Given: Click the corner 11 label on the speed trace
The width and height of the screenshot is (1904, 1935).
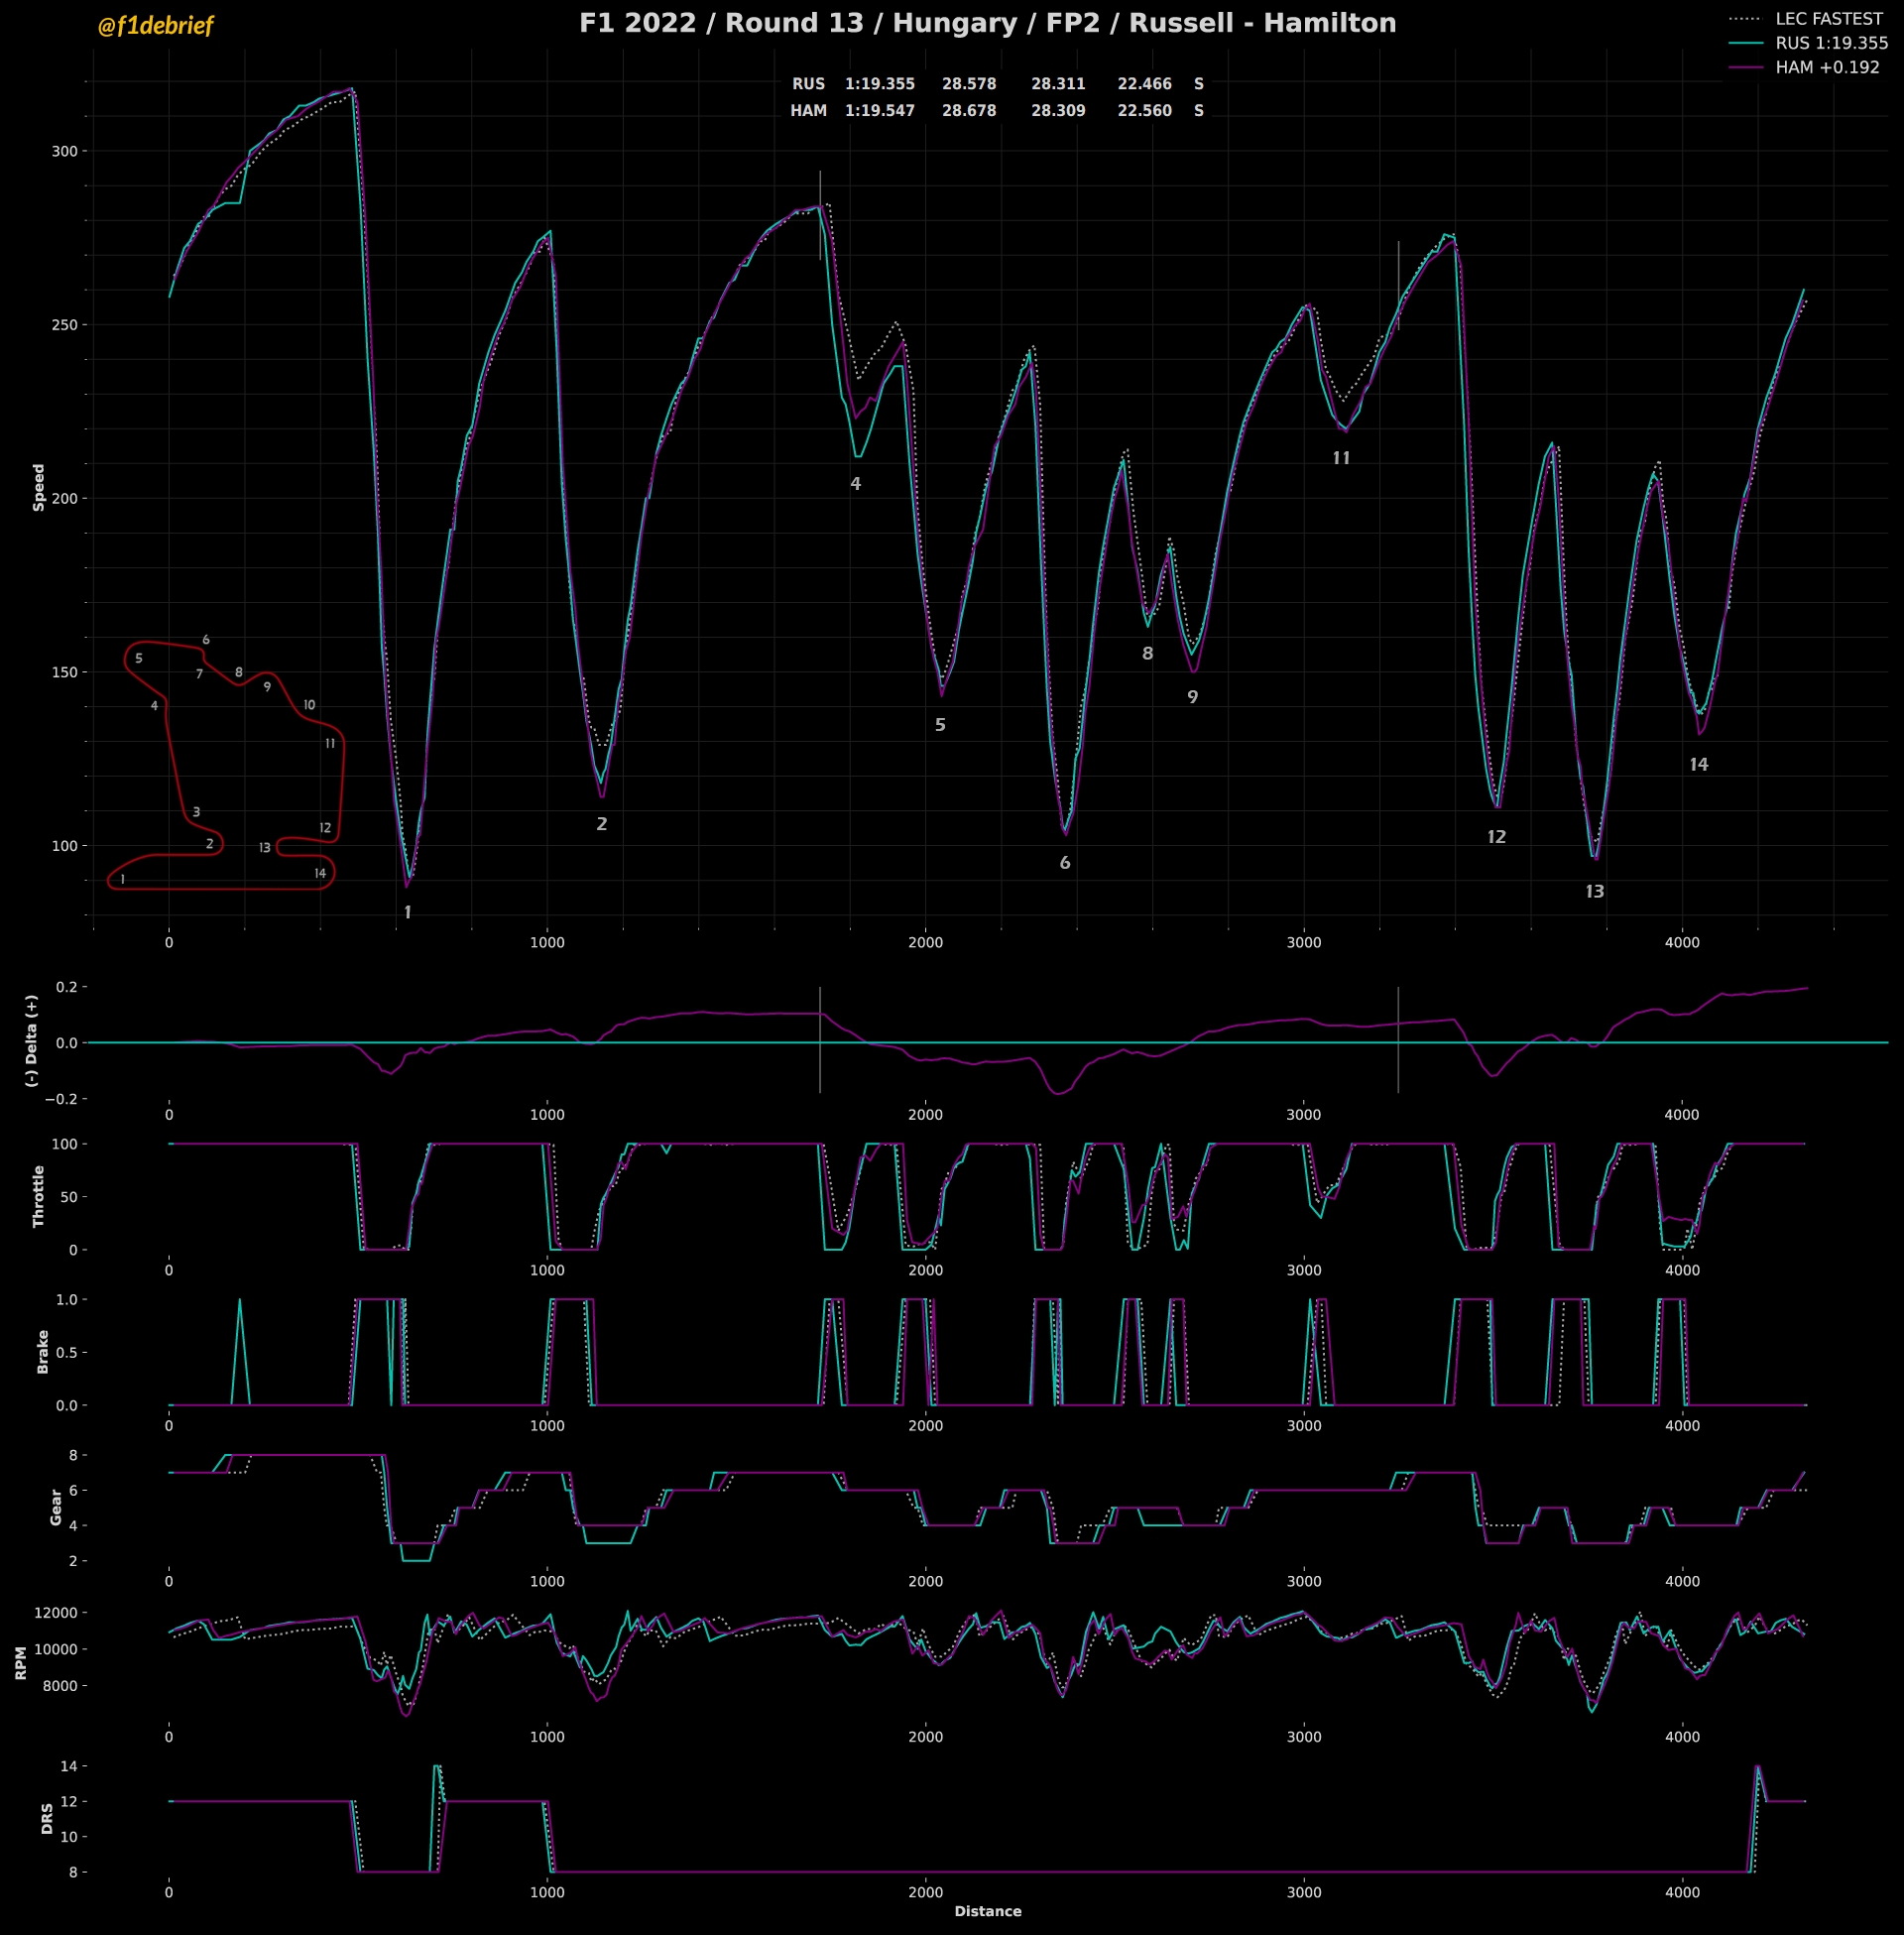Looking at the screenshot, I should 1341,458.
